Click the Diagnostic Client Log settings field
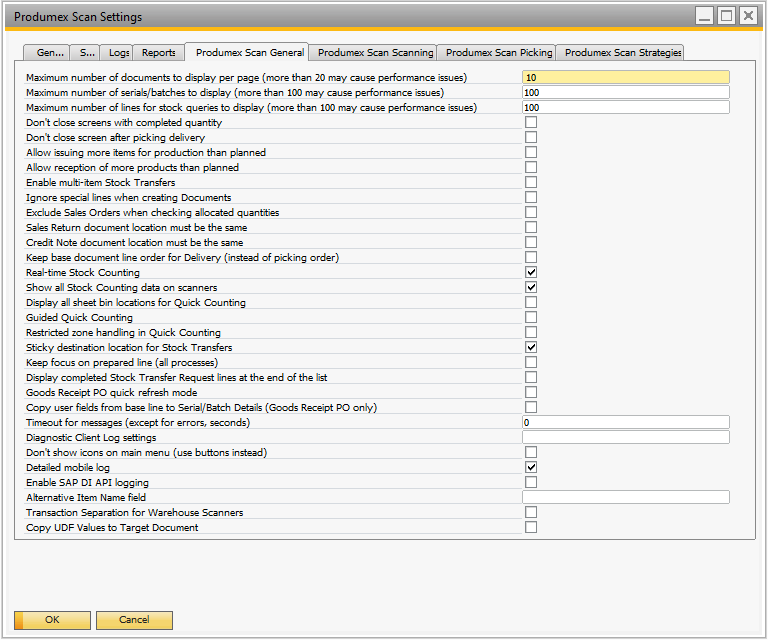Screen dimensions: 768x640 click(625, 437)
